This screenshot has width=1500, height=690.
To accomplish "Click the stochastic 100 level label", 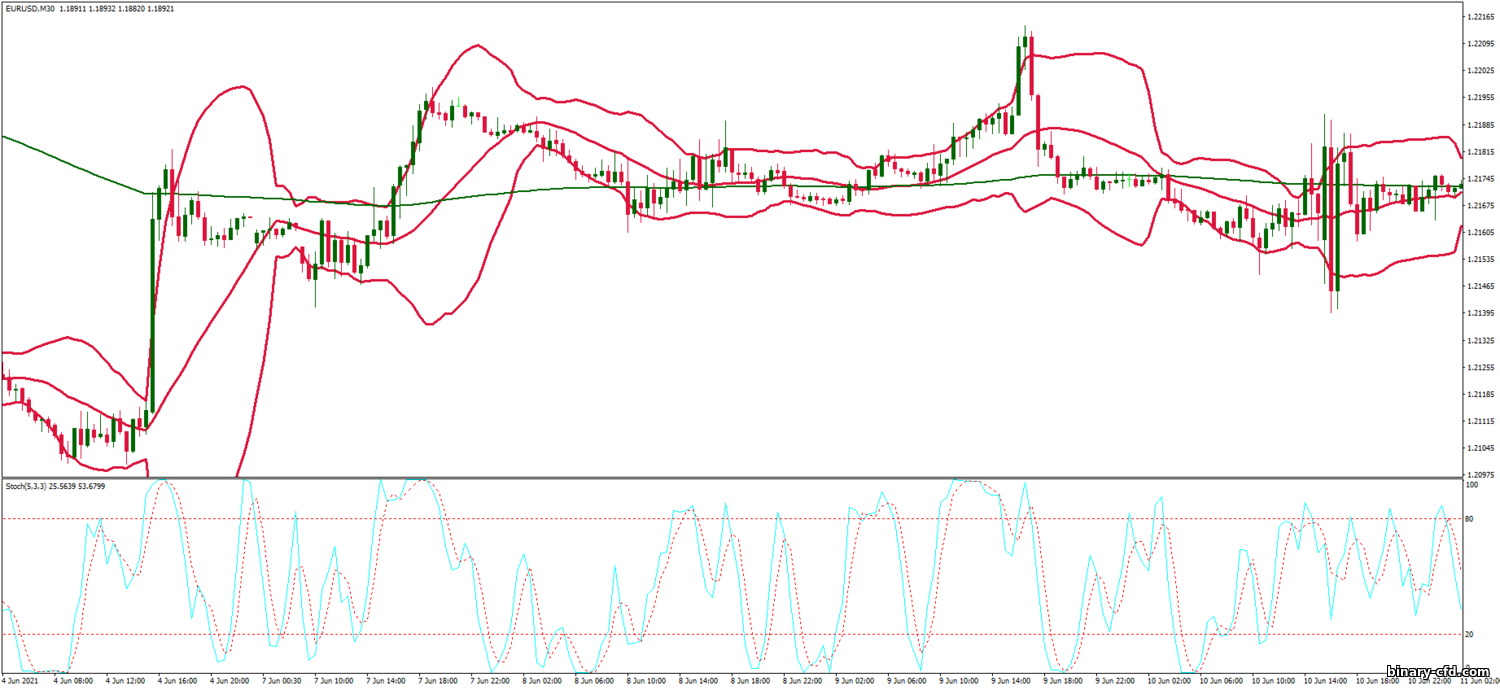I will pos(1471,485).
